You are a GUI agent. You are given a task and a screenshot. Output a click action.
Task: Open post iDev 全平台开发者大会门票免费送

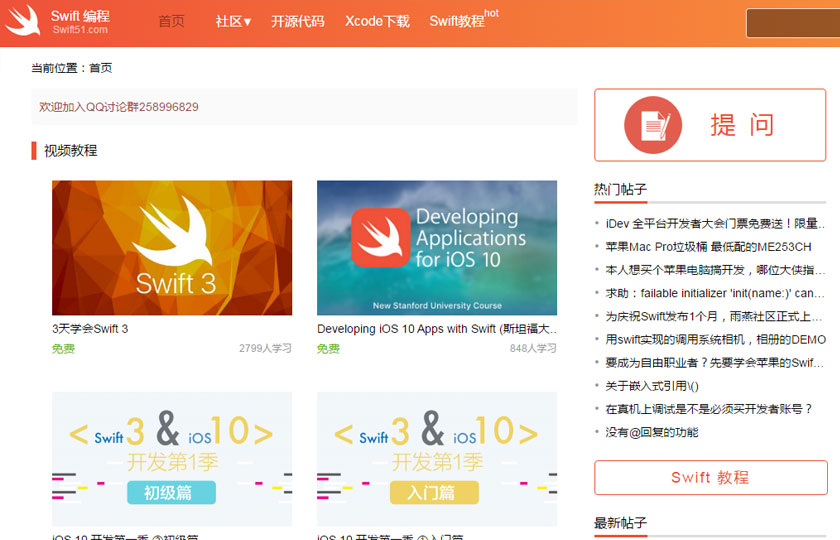[715, 223]
